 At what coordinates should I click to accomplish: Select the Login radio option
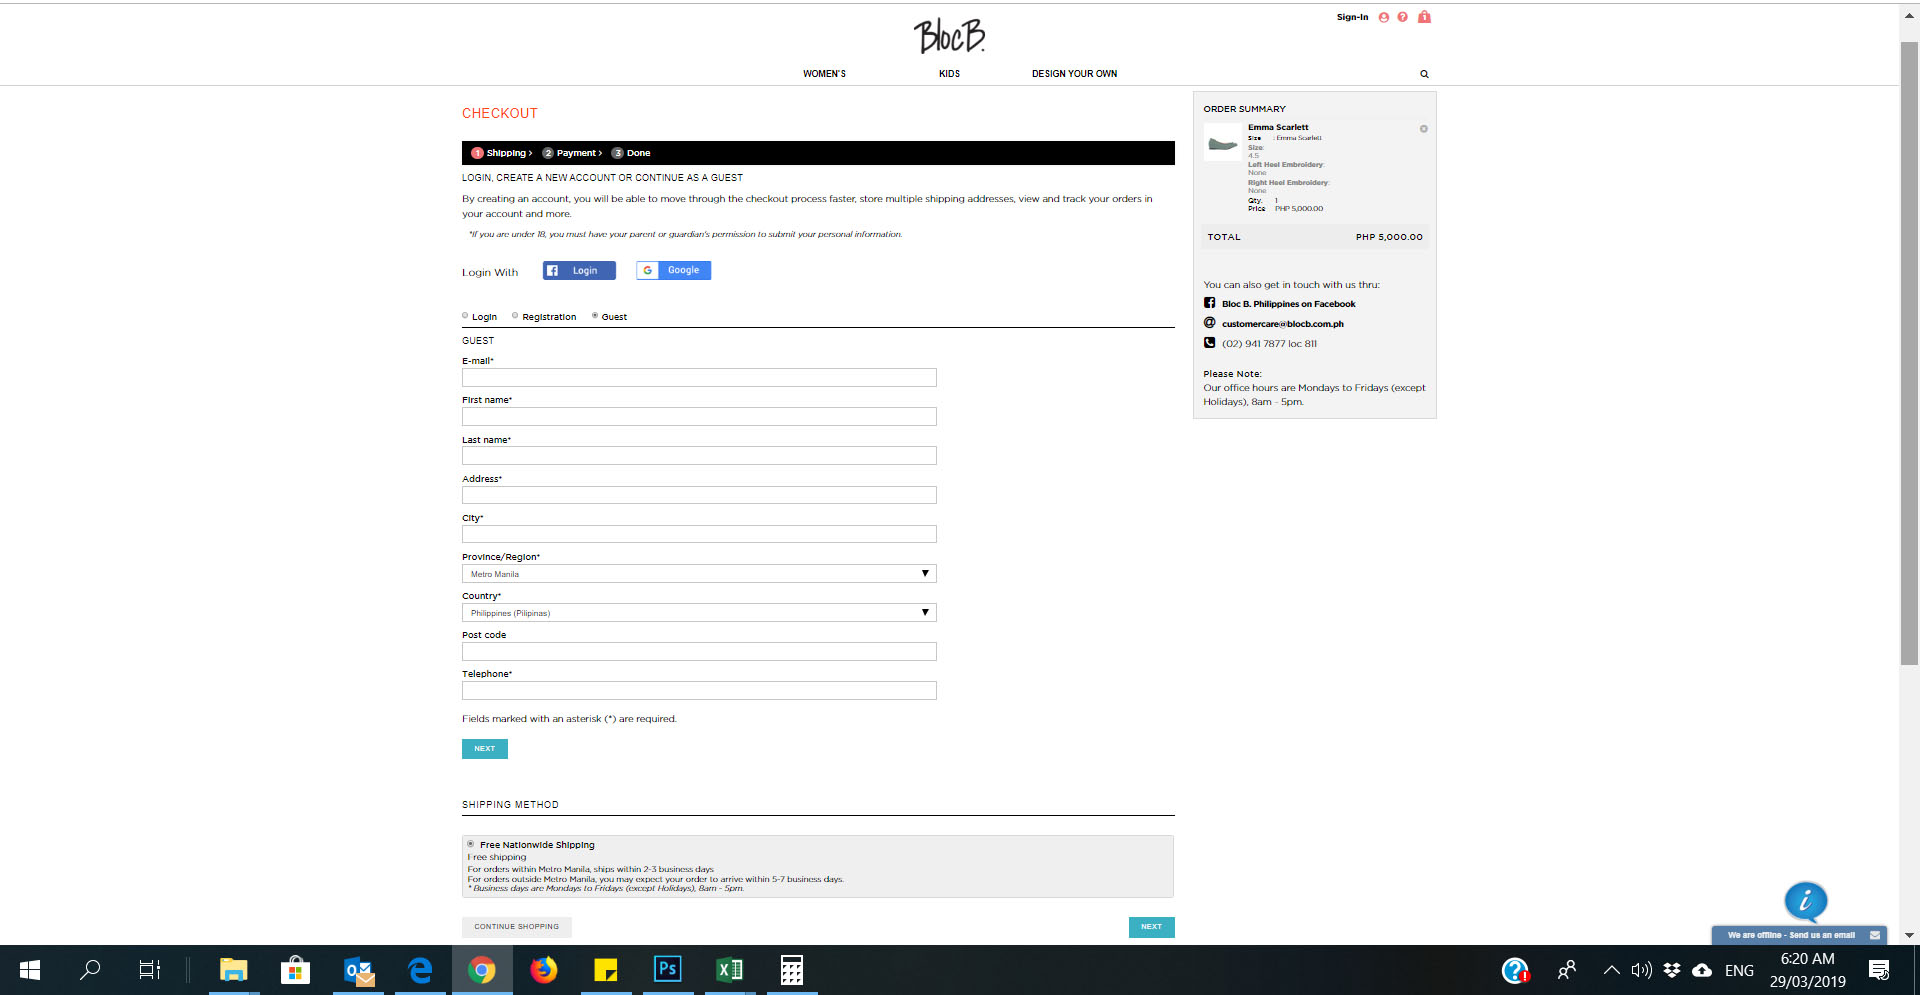coord(465,316)
